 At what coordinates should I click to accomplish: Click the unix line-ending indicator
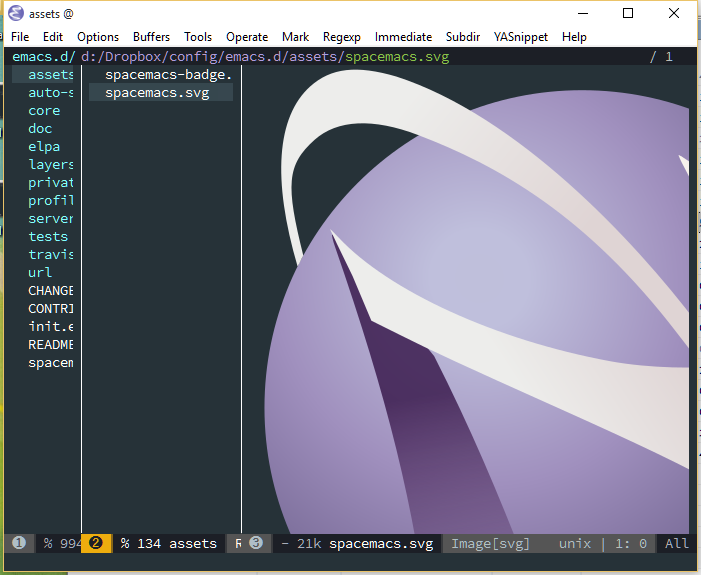575,544
